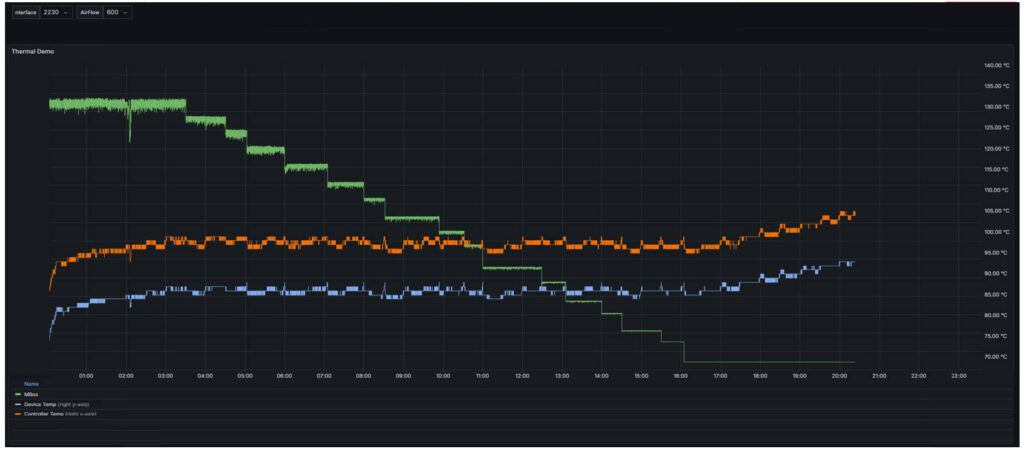Open the AirFlow variable dropdown showing 600

point(117,12)
